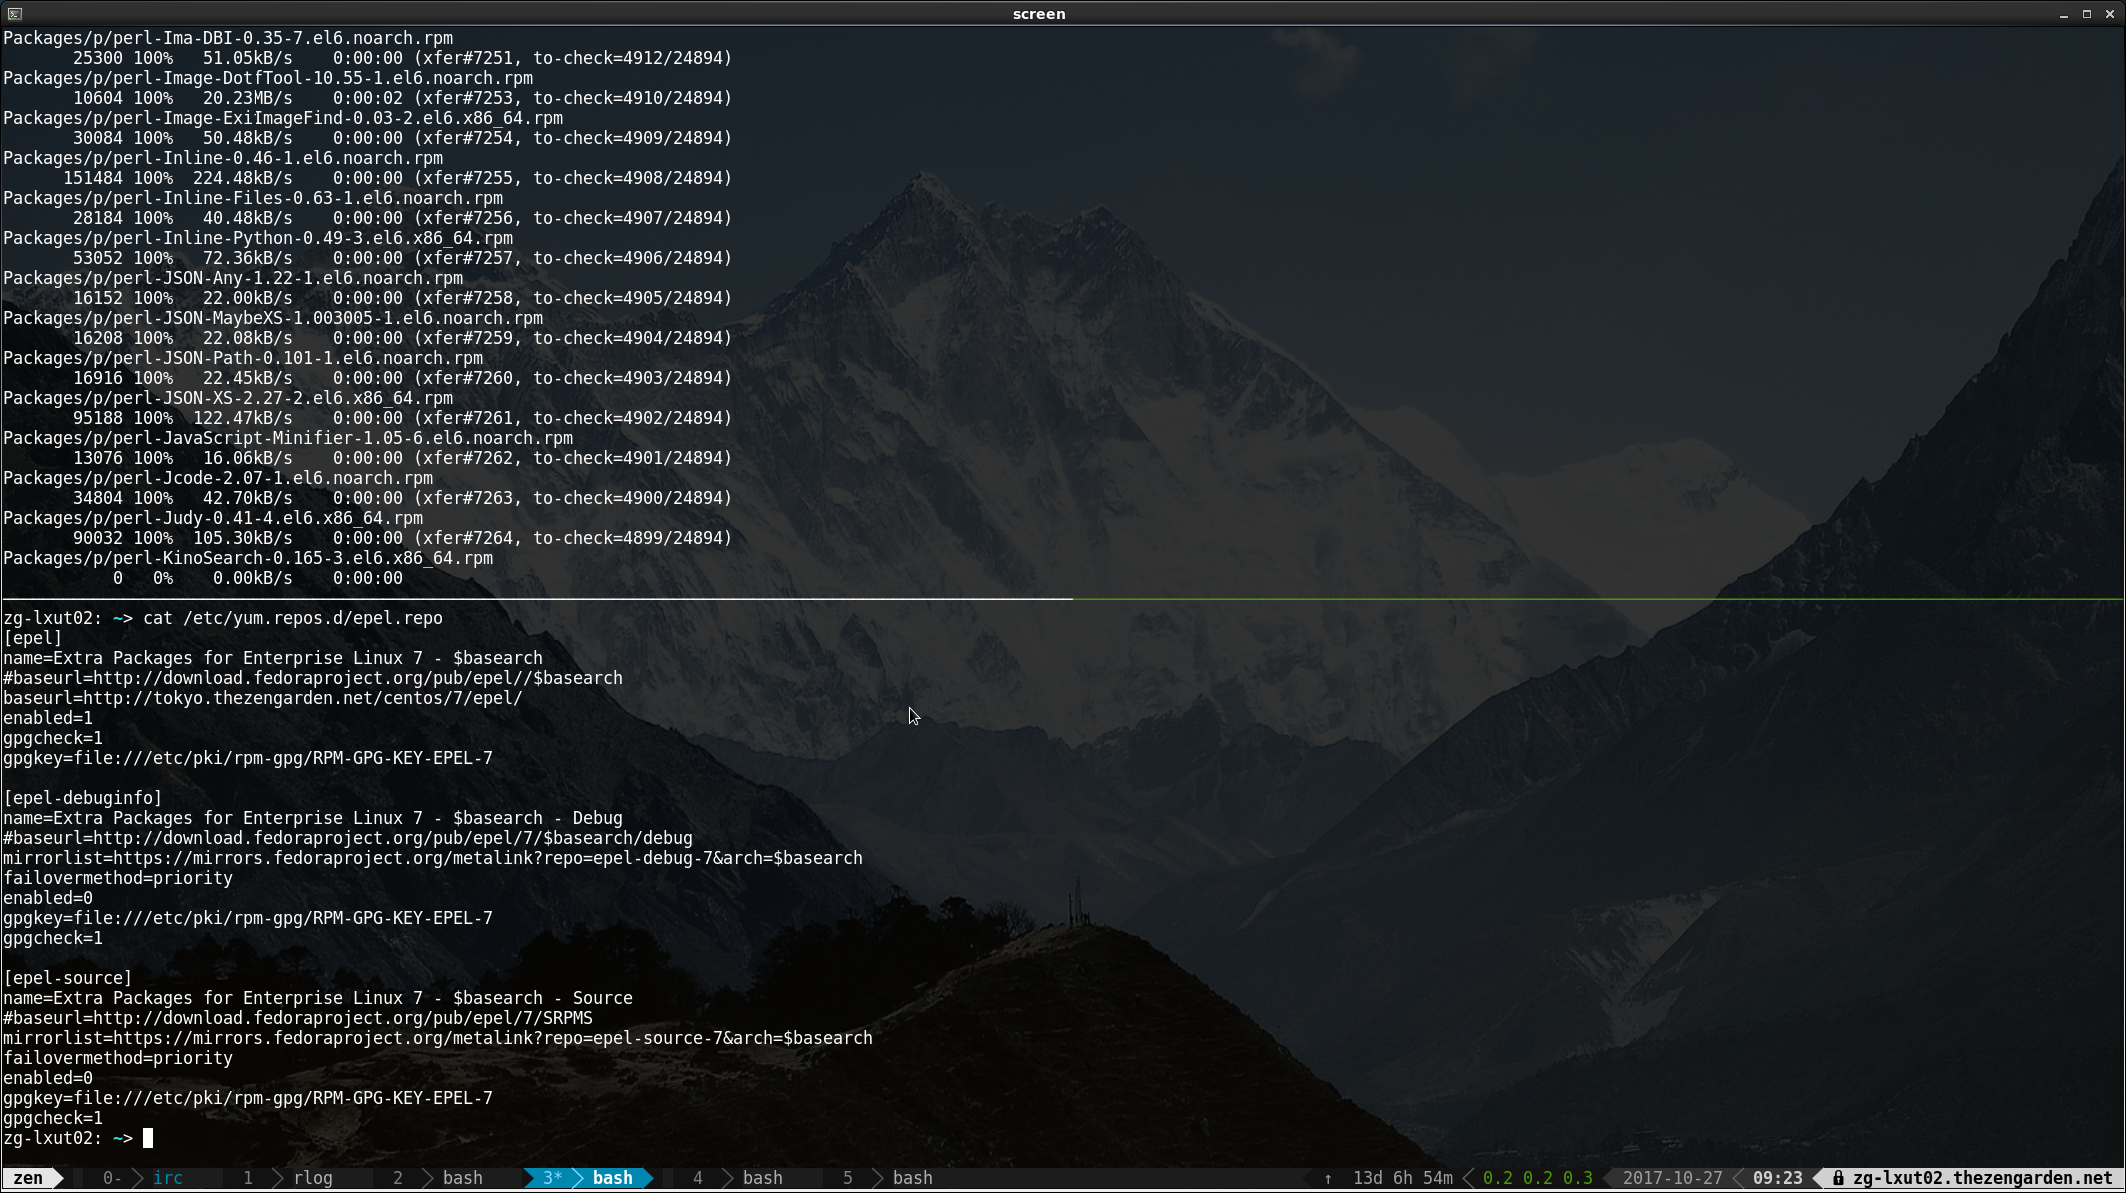Close the screen window

click(x=2110, y=14)
